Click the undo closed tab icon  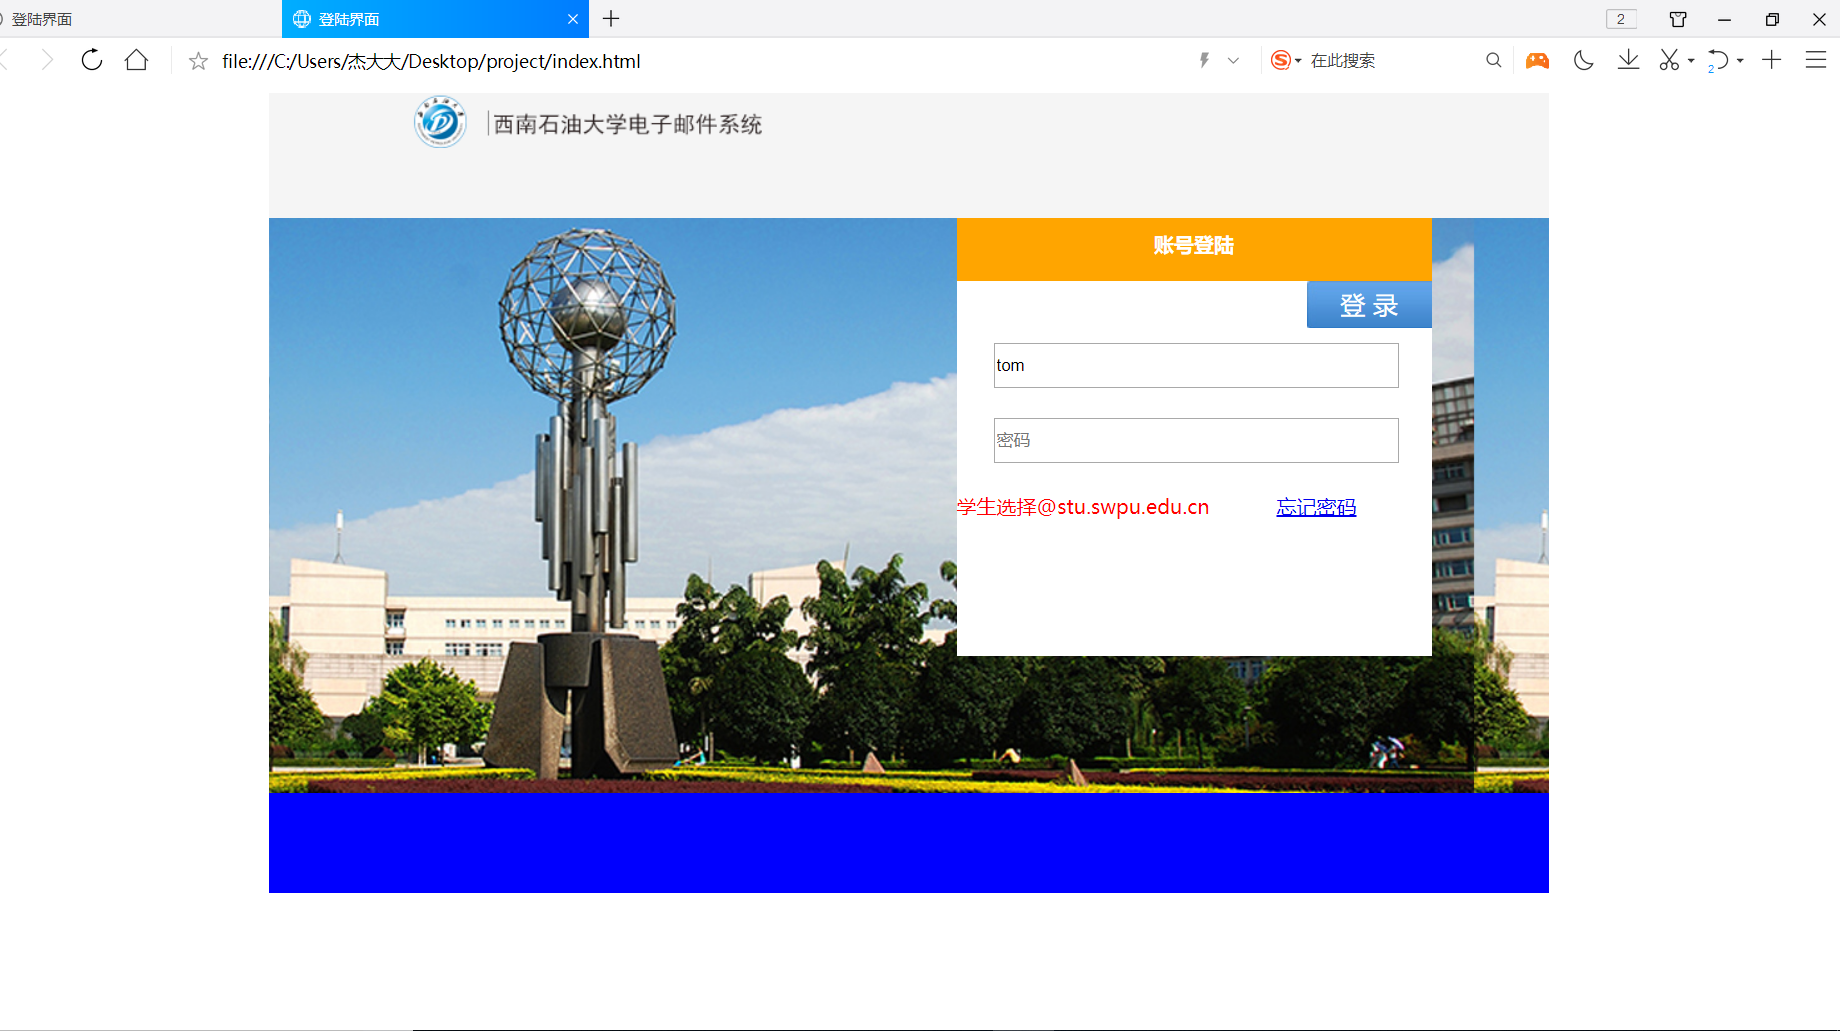pyautogui.click(x=1718, y=60)
